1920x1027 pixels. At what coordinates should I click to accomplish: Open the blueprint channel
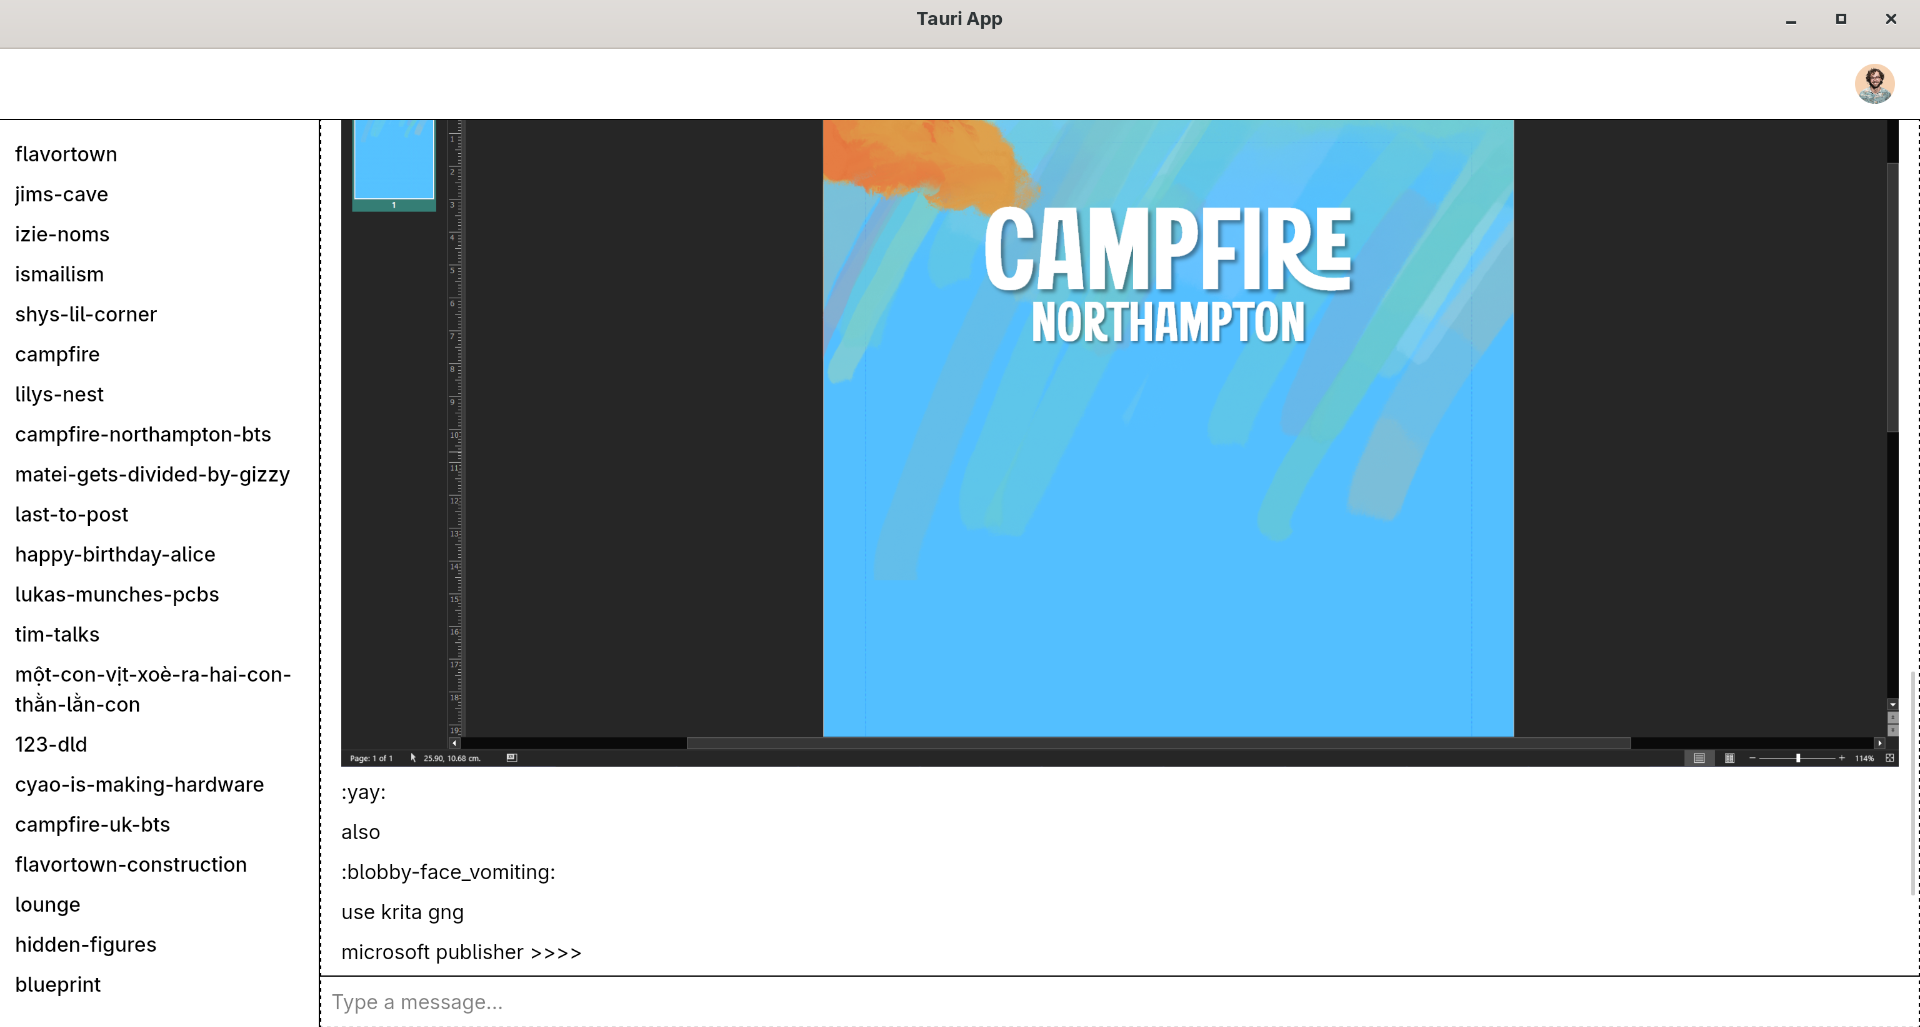tap(58, 984)
